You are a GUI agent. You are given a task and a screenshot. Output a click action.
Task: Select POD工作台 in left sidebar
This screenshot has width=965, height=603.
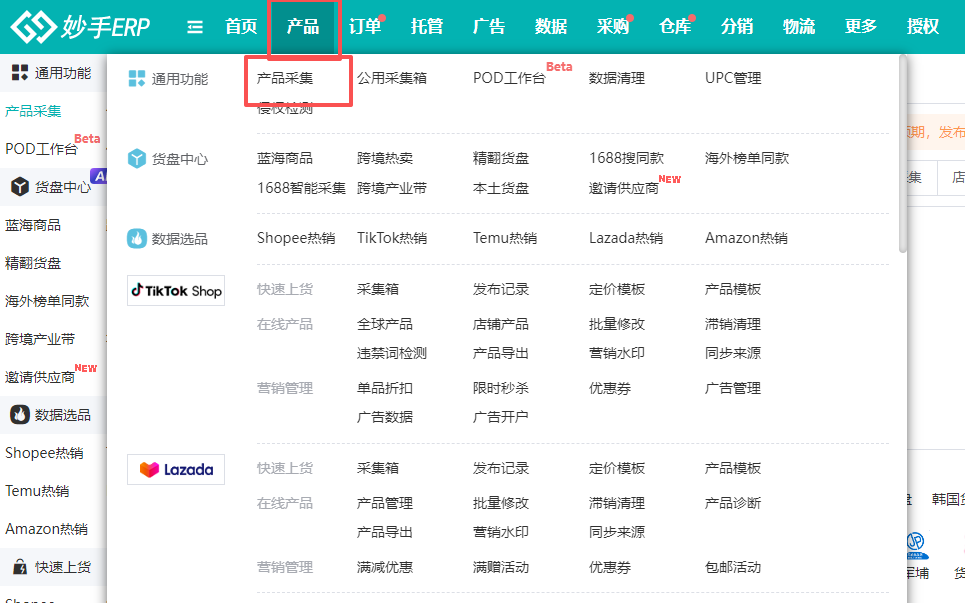click(41, 149)
